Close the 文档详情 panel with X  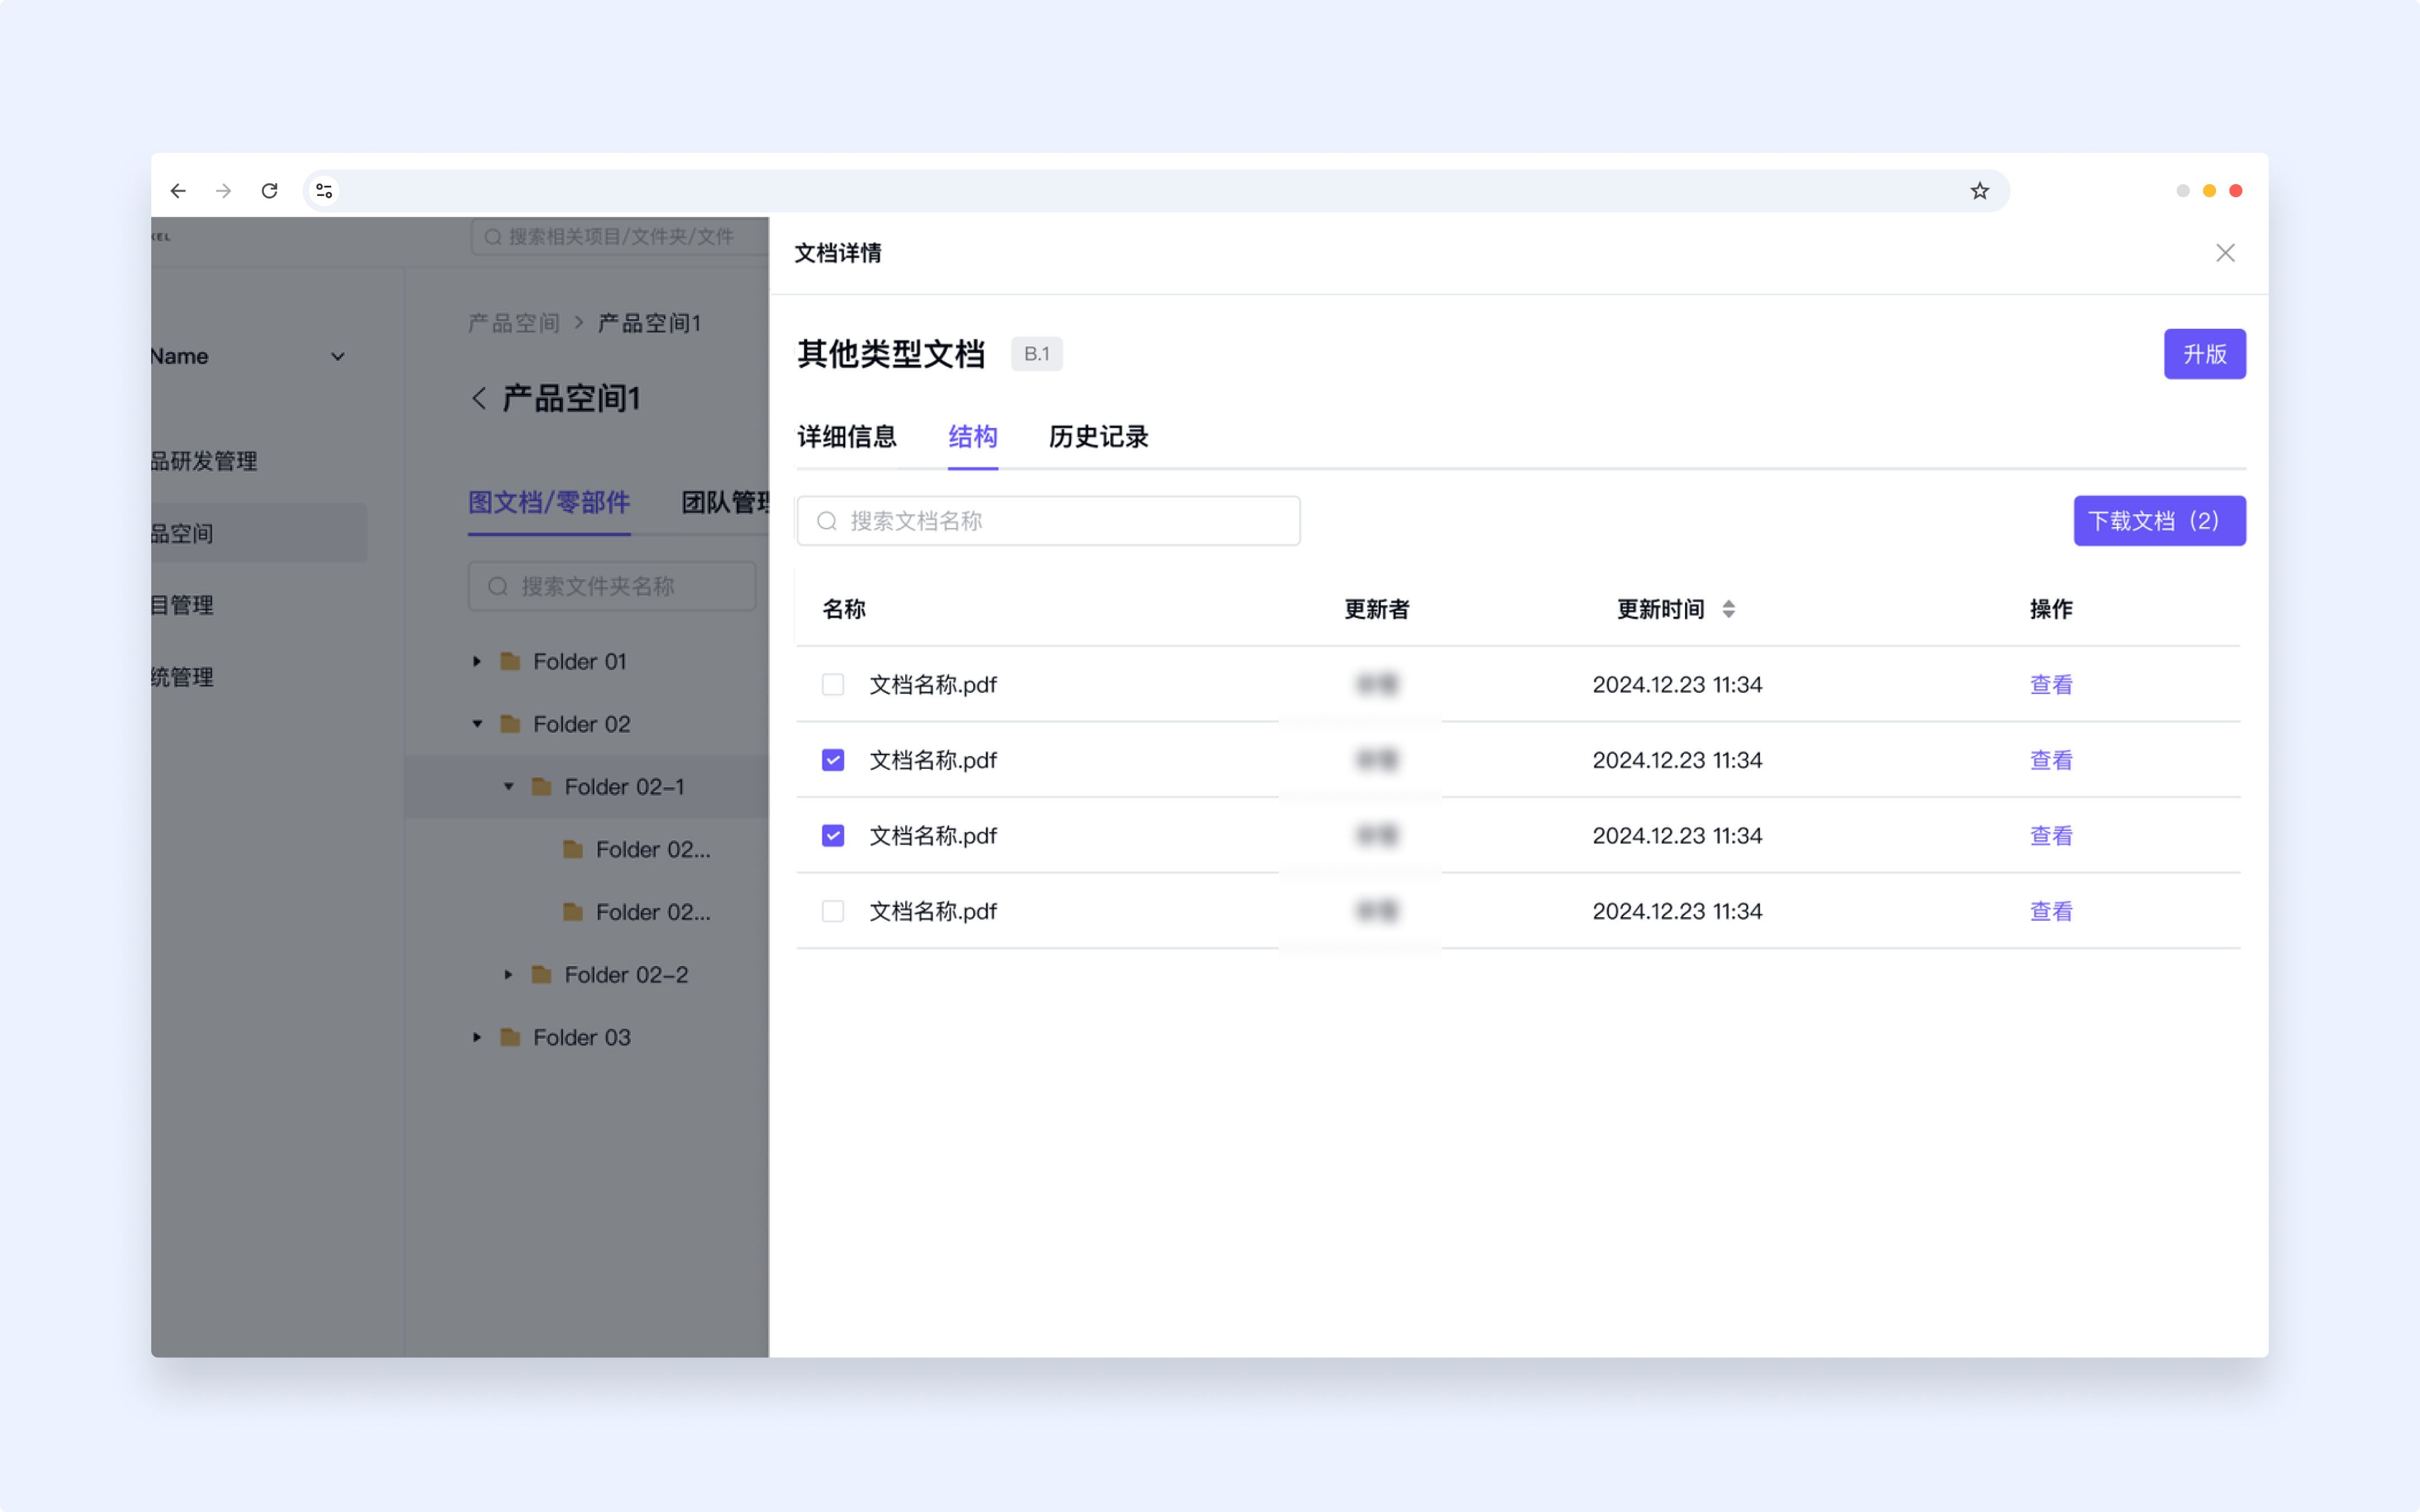[2225, 253]
